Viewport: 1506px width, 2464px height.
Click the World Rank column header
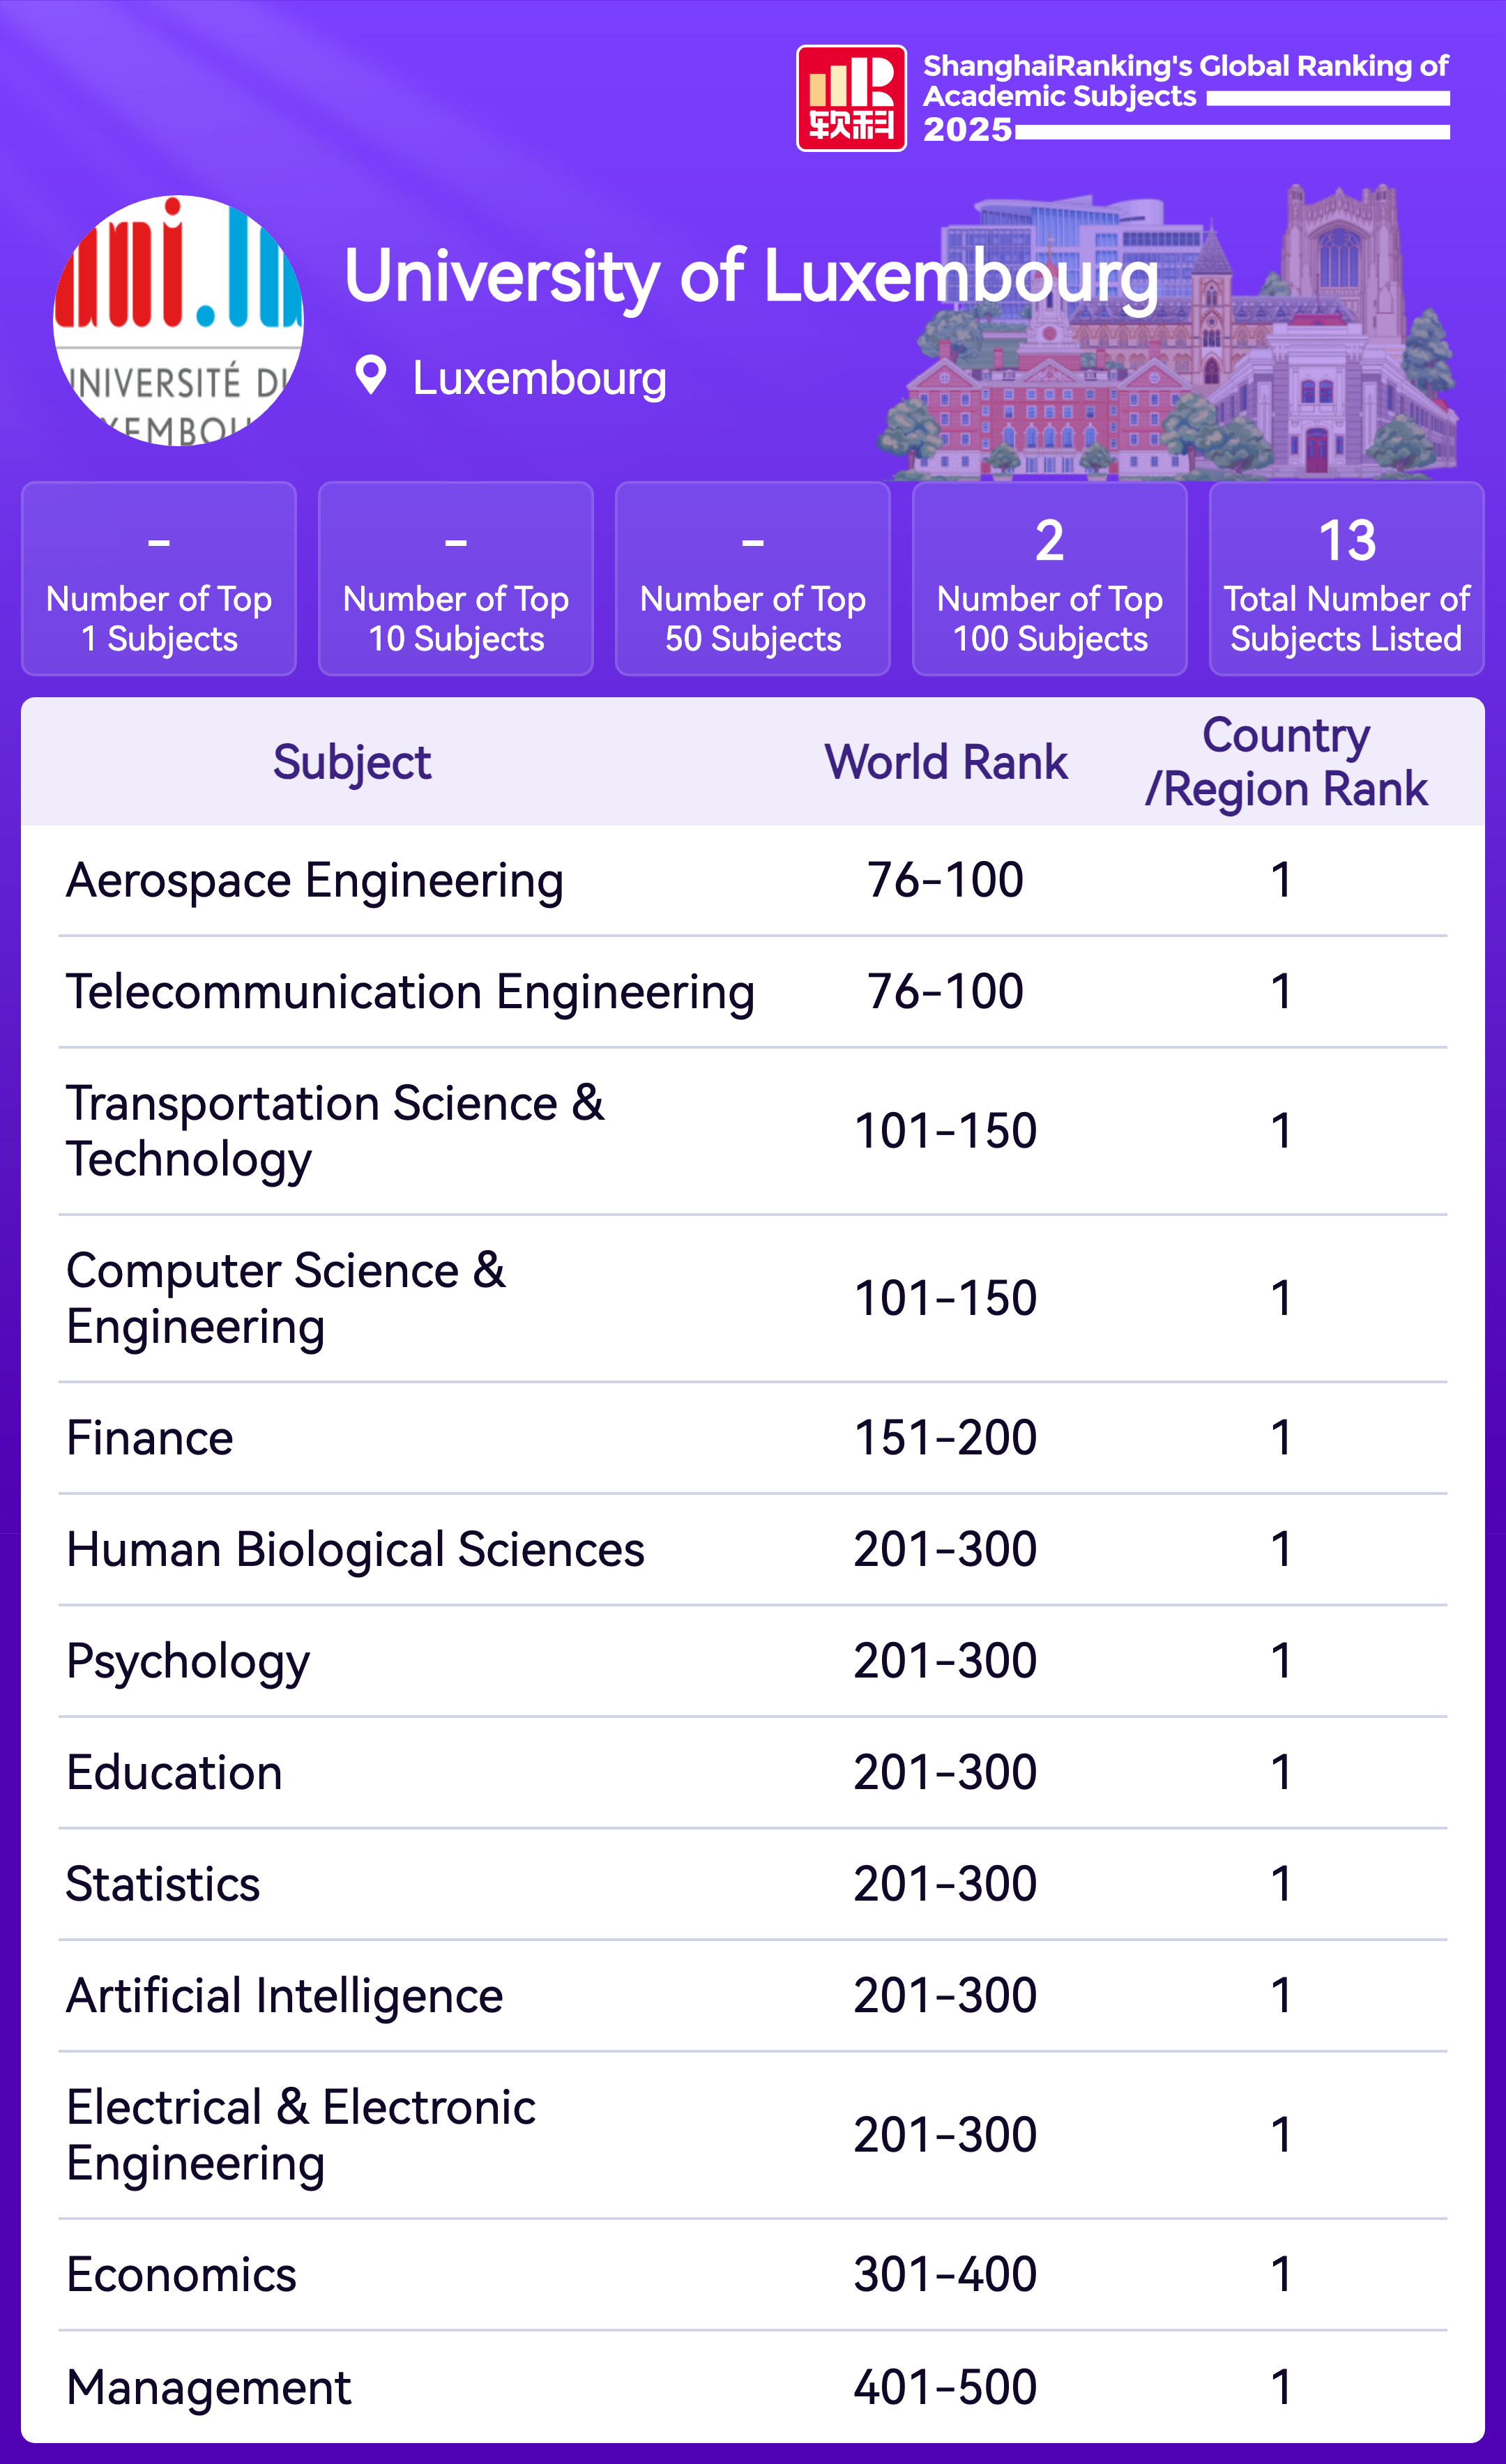coord(946,762)
